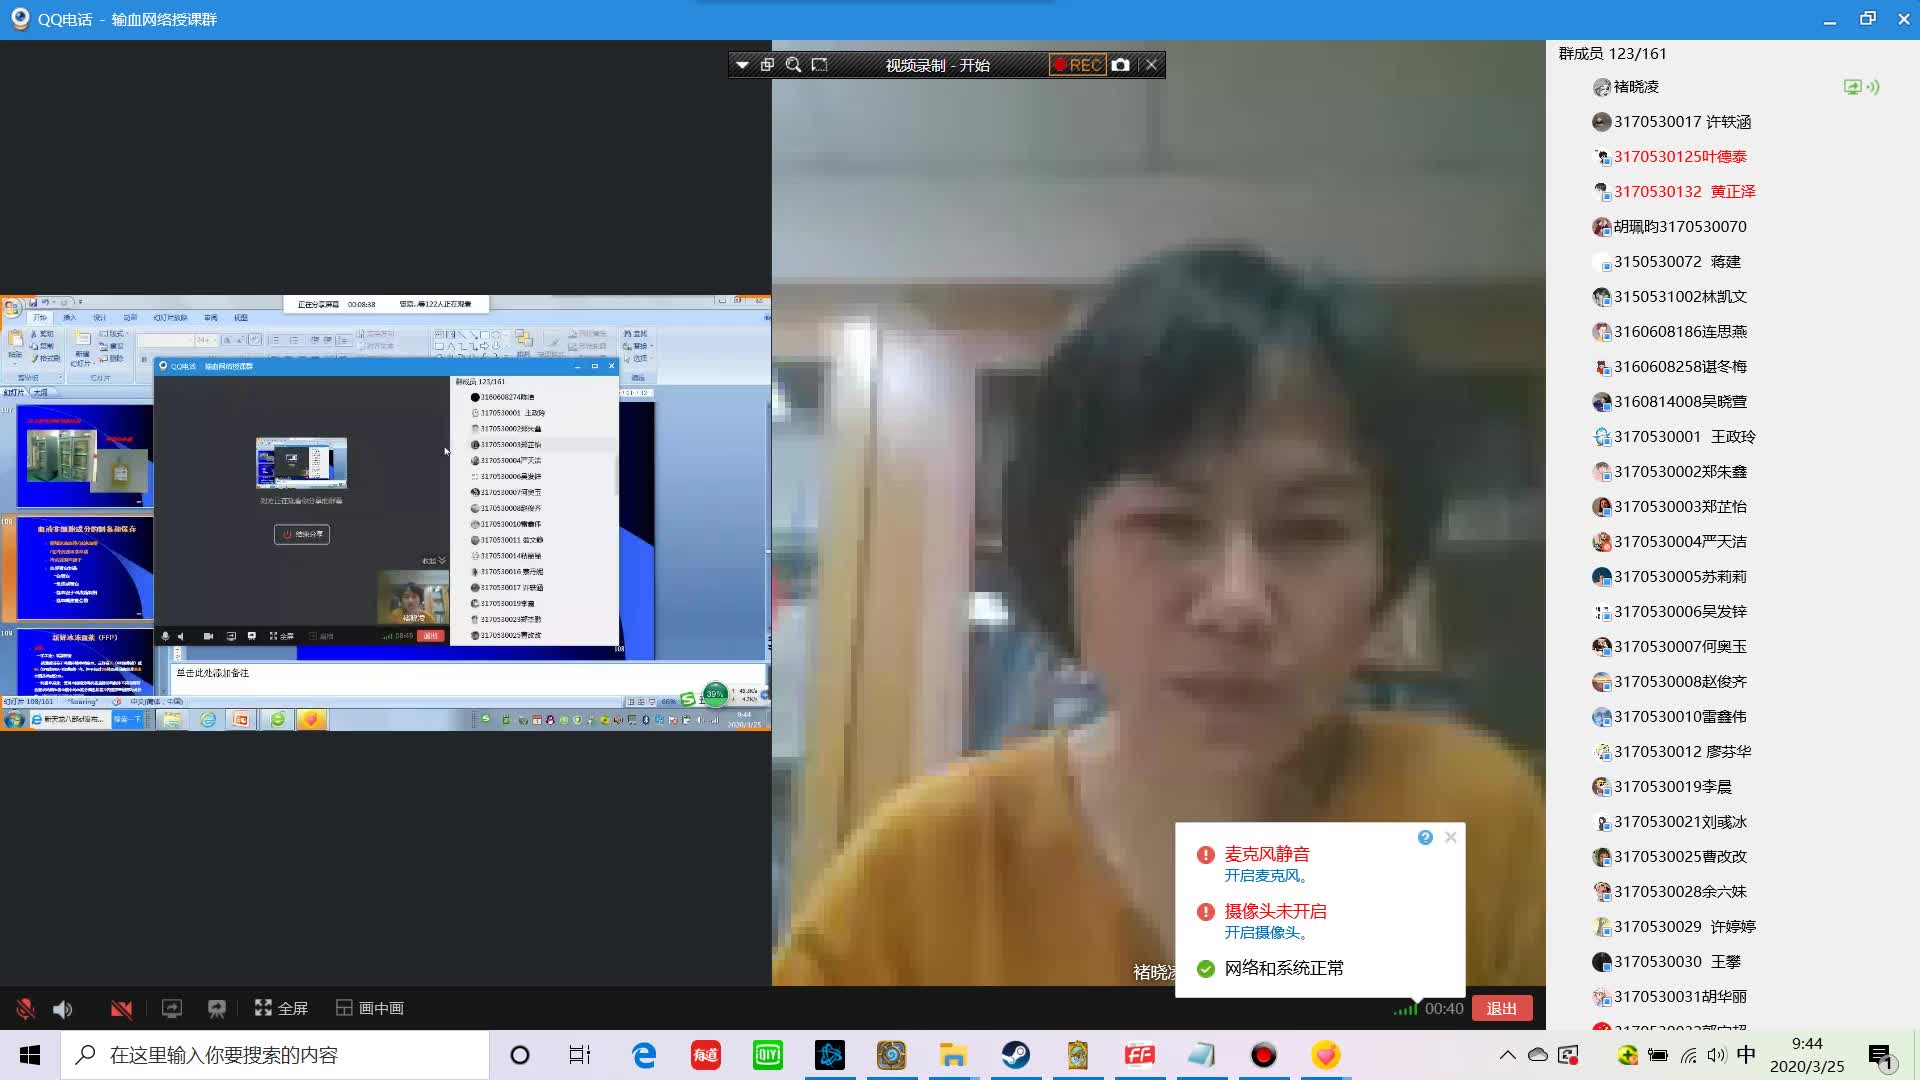Click the Windows taskbar search box
The width and height of the screenshot is (1920, 1080).
pos(275,1055)
